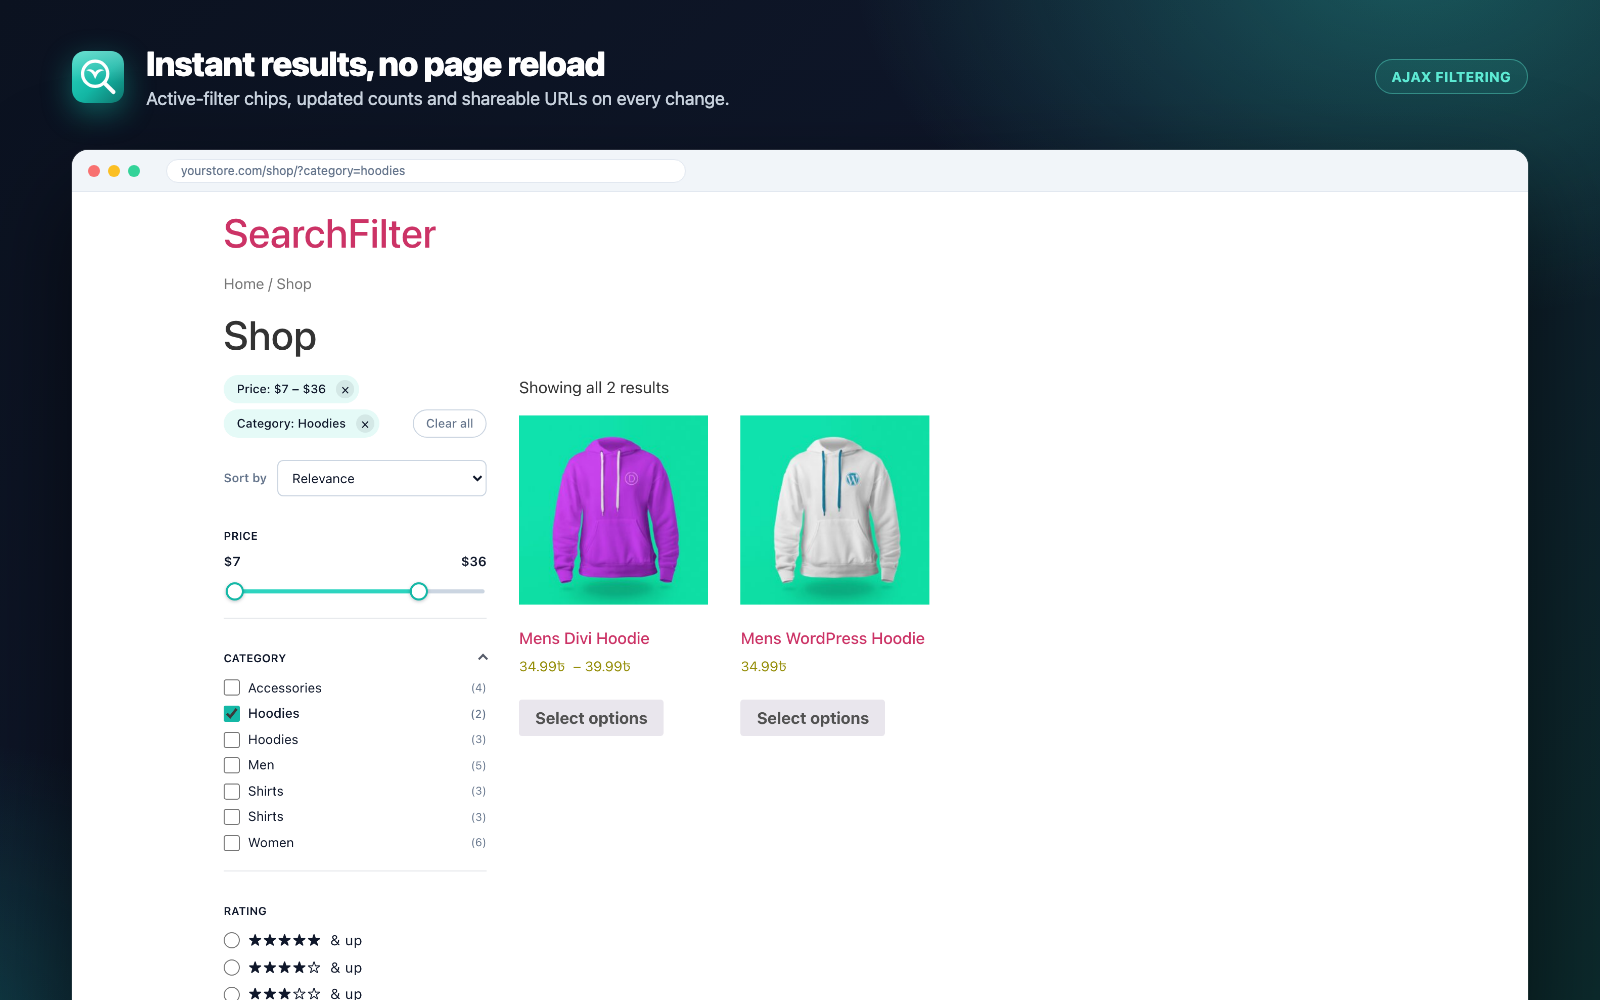This screenshot has height=1000, width=1600.
Task: Check the Hoodies (3) checkbox
Action: (232, 740)
